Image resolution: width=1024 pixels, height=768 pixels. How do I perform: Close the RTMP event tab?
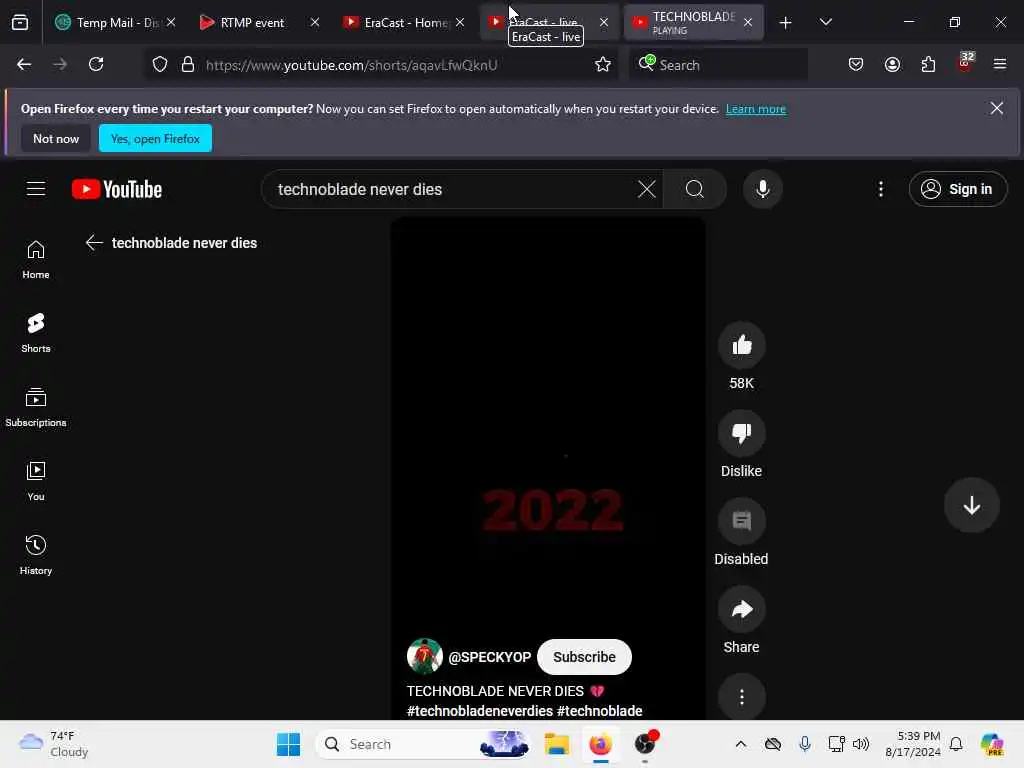(x=315, y=22)
